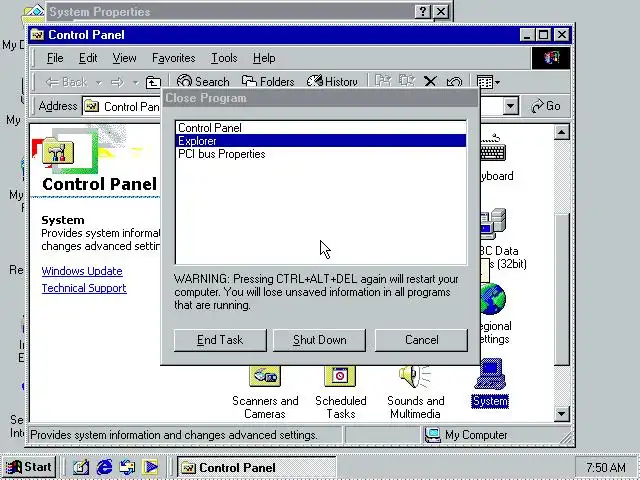
Task: Click the Control Panel heading in the left pane
Action: [x=100, y=184]
